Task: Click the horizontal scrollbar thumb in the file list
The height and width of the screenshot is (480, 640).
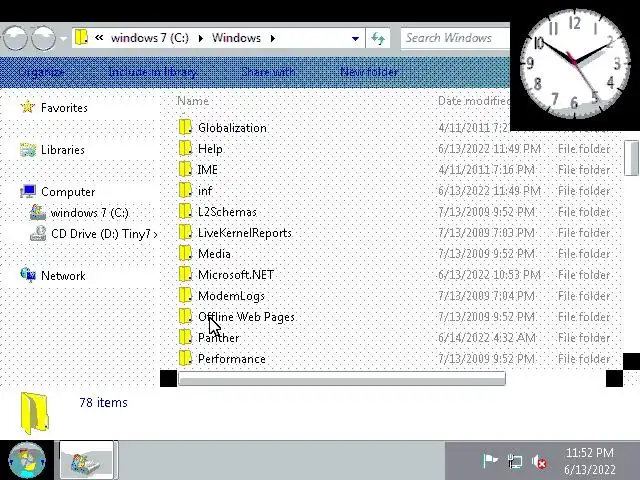Action: click(342, 378)
